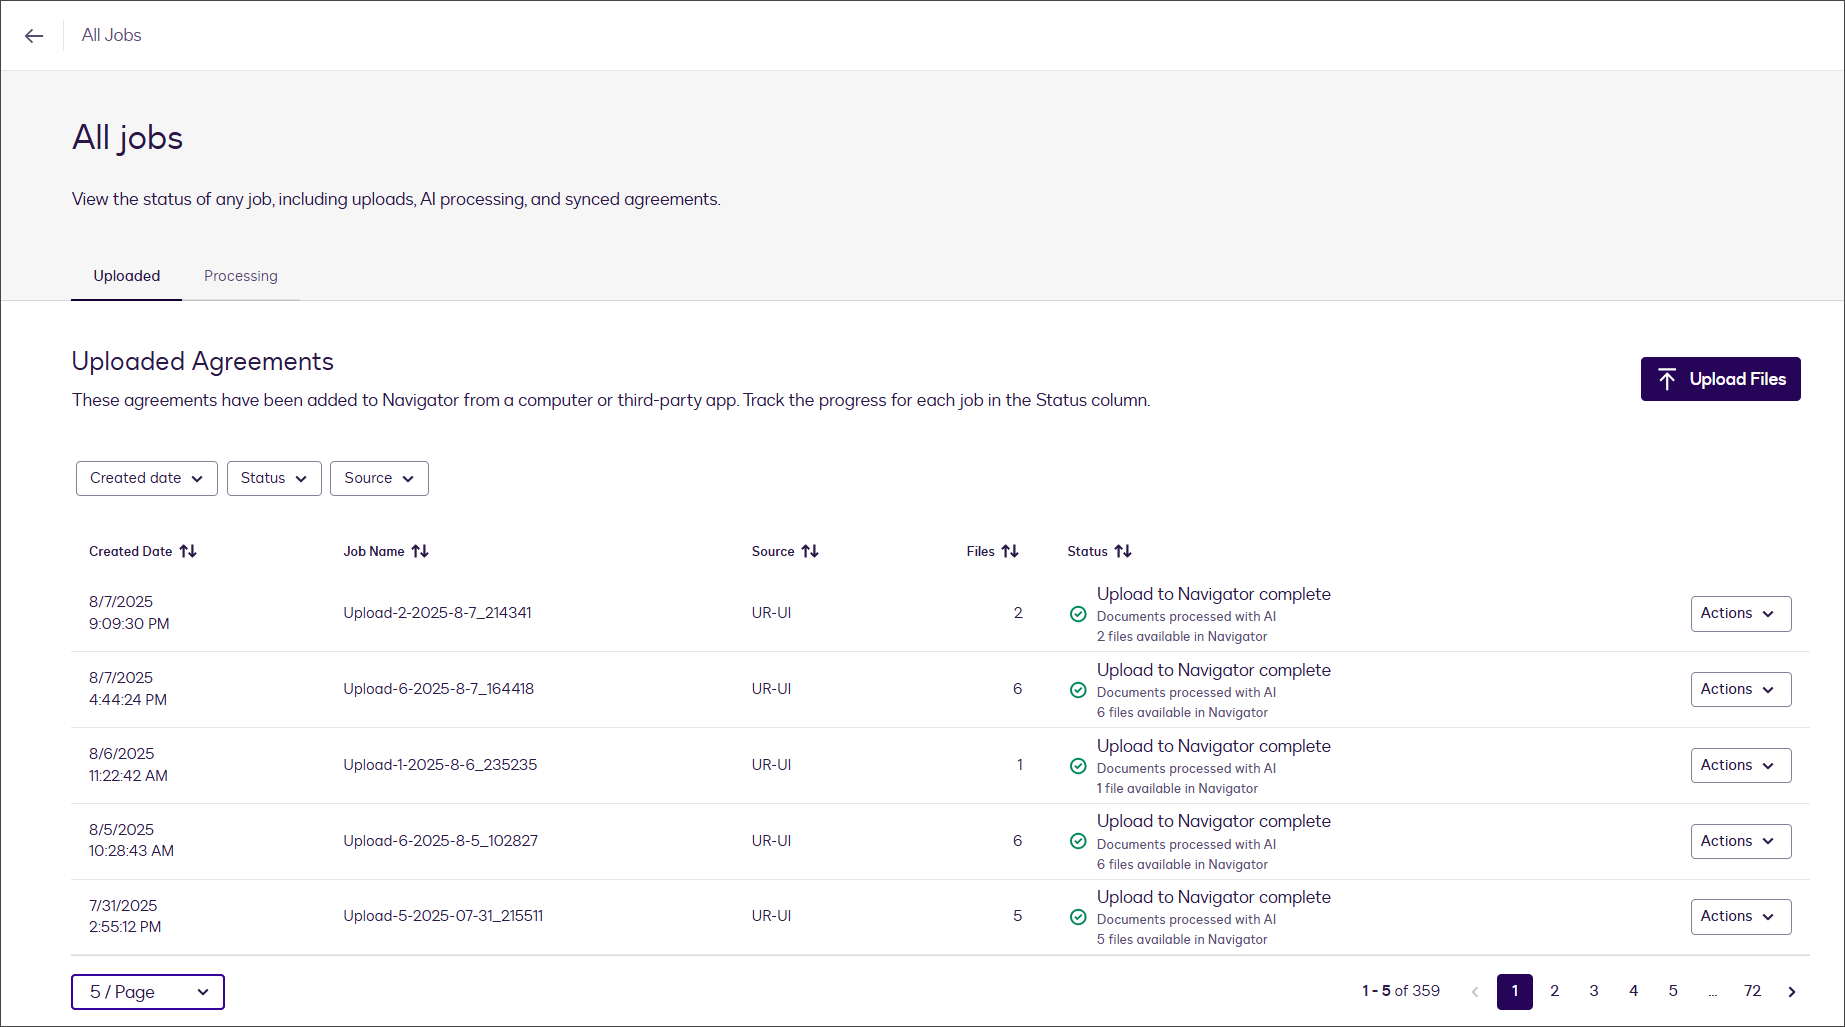The height and width of the screenshot is (1027, 1845).
Task: Jump to page 72 in pagination
Action: tap(1752, 991)
